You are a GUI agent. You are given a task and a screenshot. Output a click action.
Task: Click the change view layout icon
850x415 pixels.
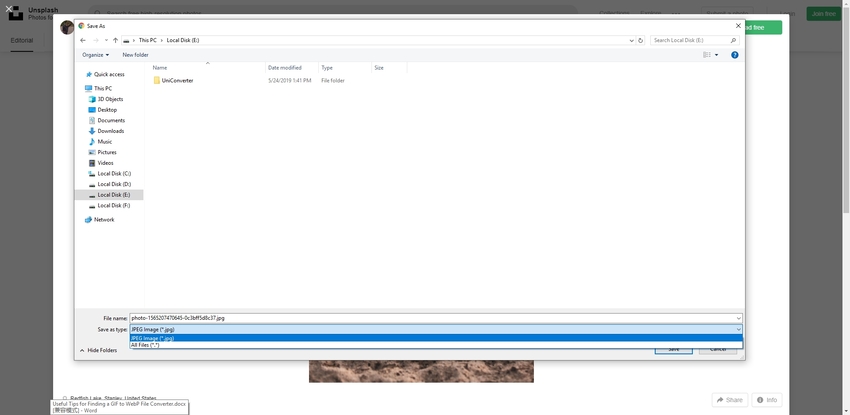707,55
